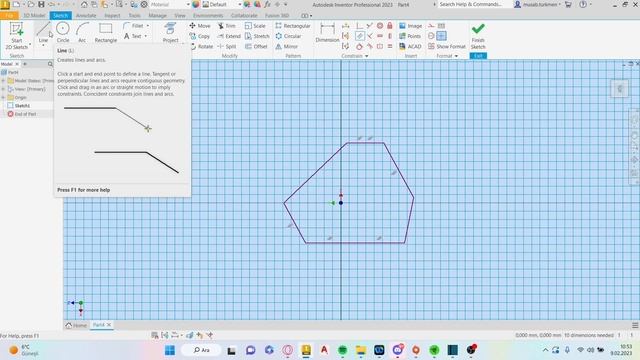This screenshot has width=640, height=360.
Task: Switch to the View tab
Action: coord(180,16)
